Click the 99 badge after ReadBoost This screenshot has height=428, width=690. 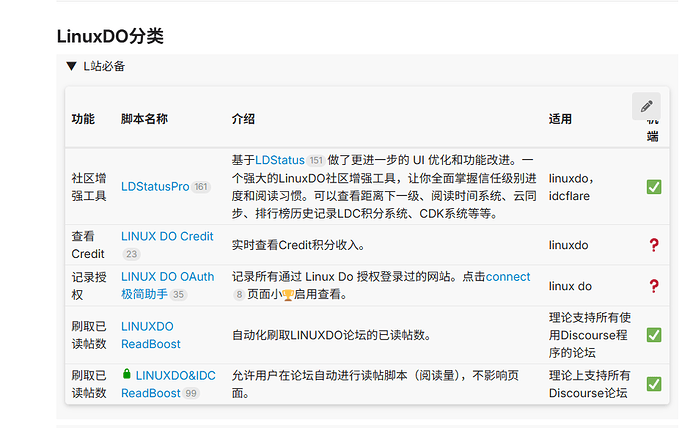(191, 393)
